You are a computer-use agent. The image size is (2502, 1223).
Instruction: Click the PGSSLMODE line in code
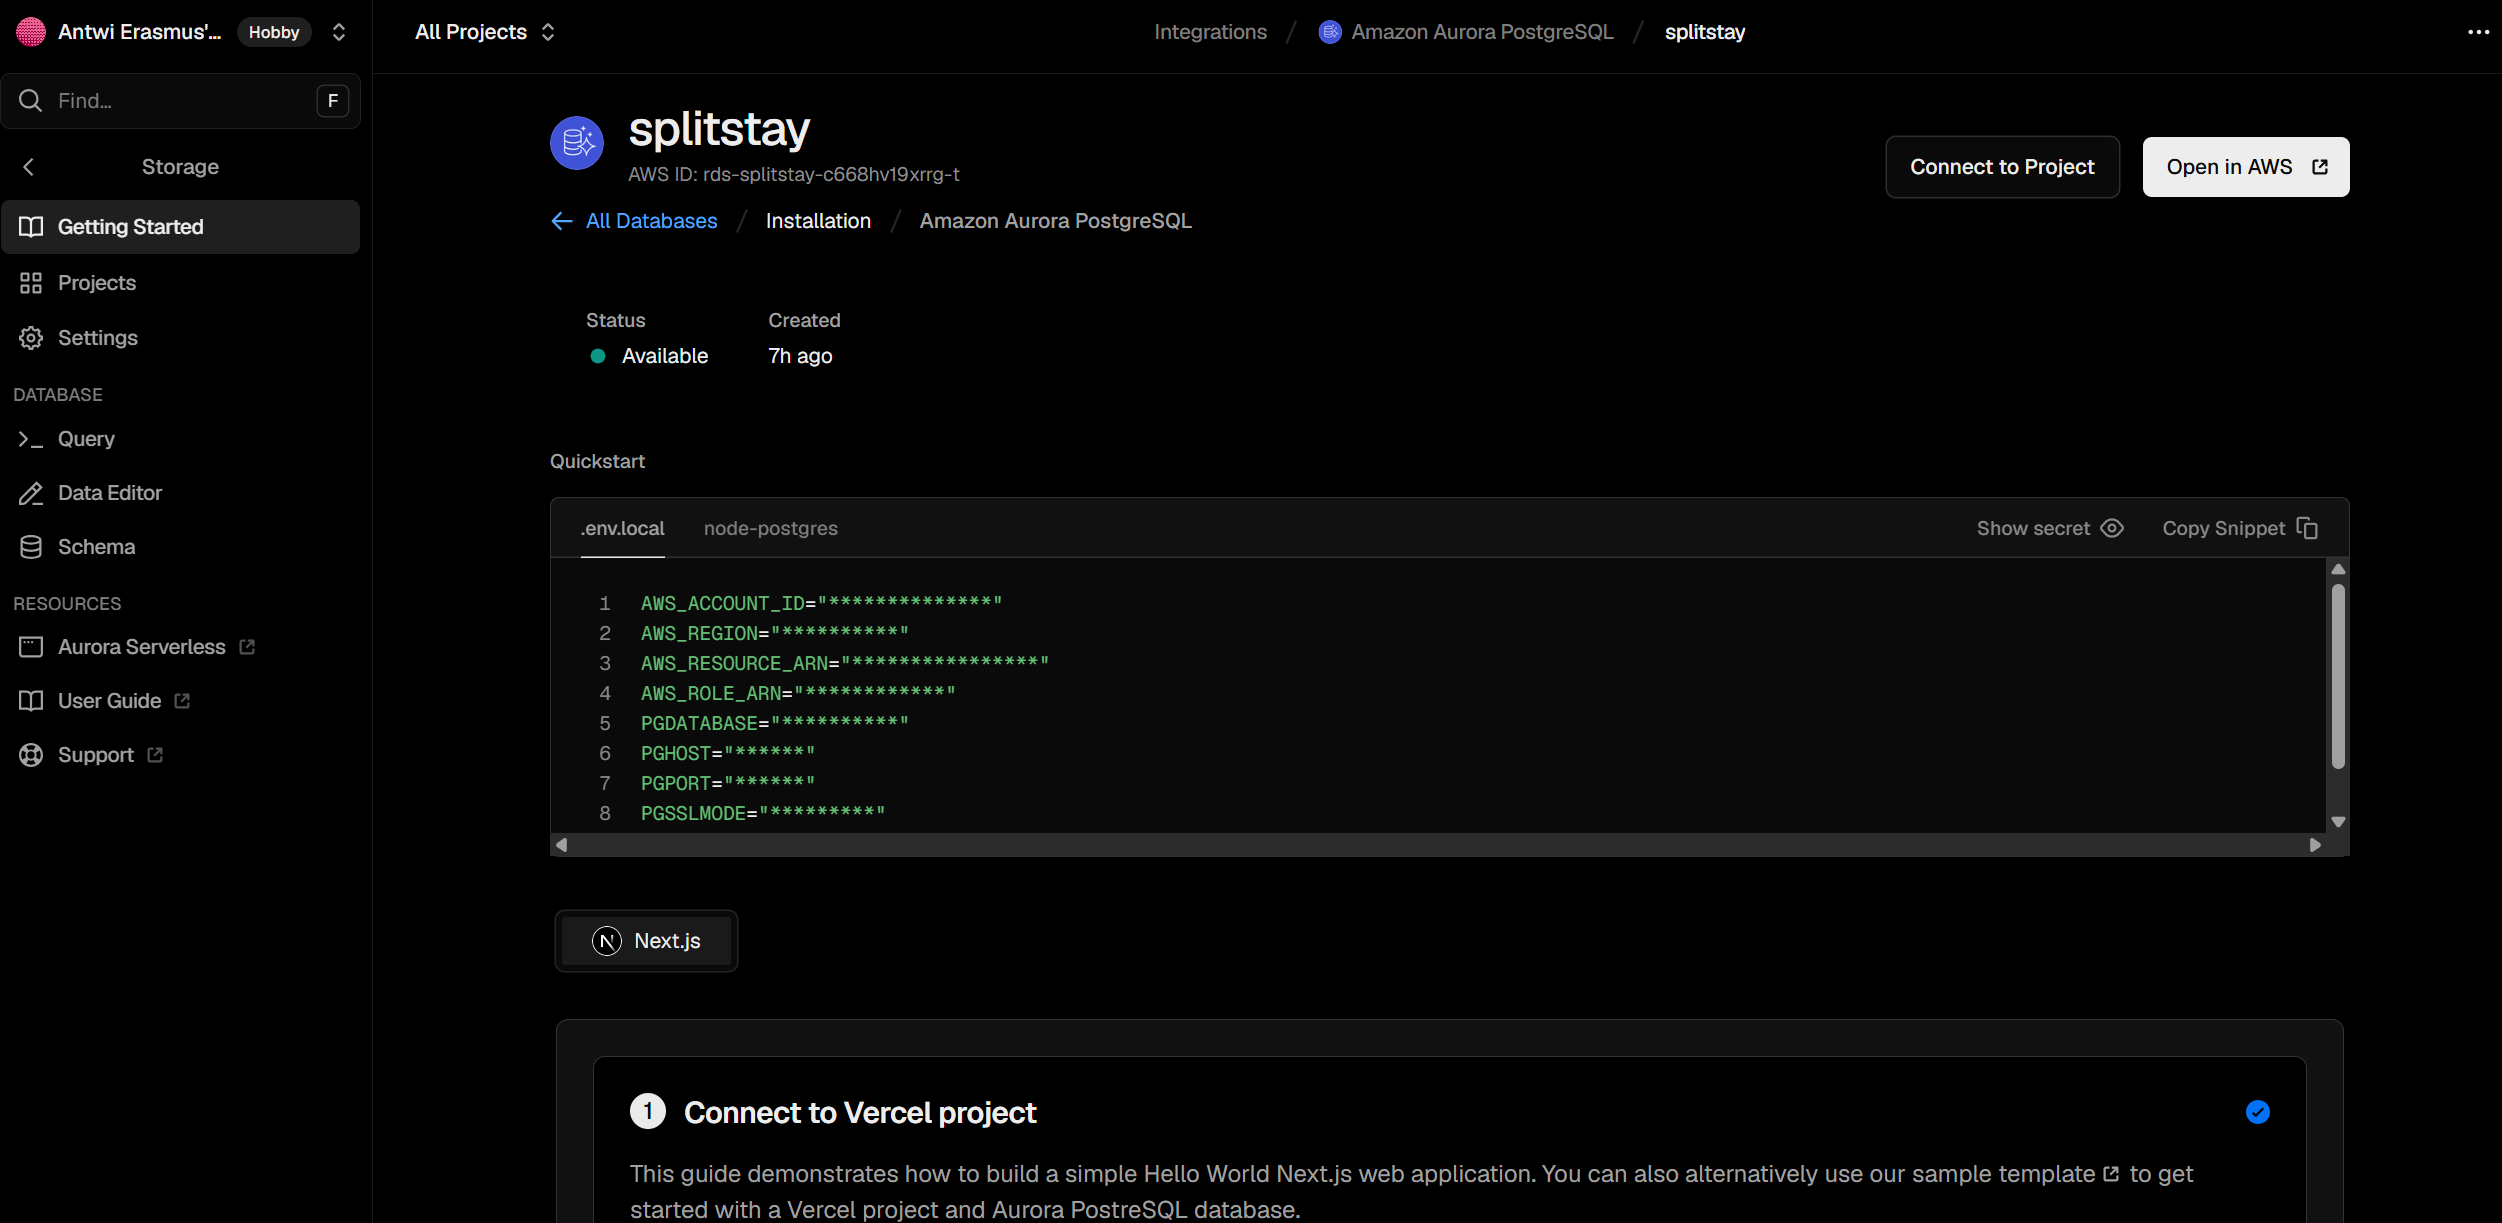[x=763, y=813]
